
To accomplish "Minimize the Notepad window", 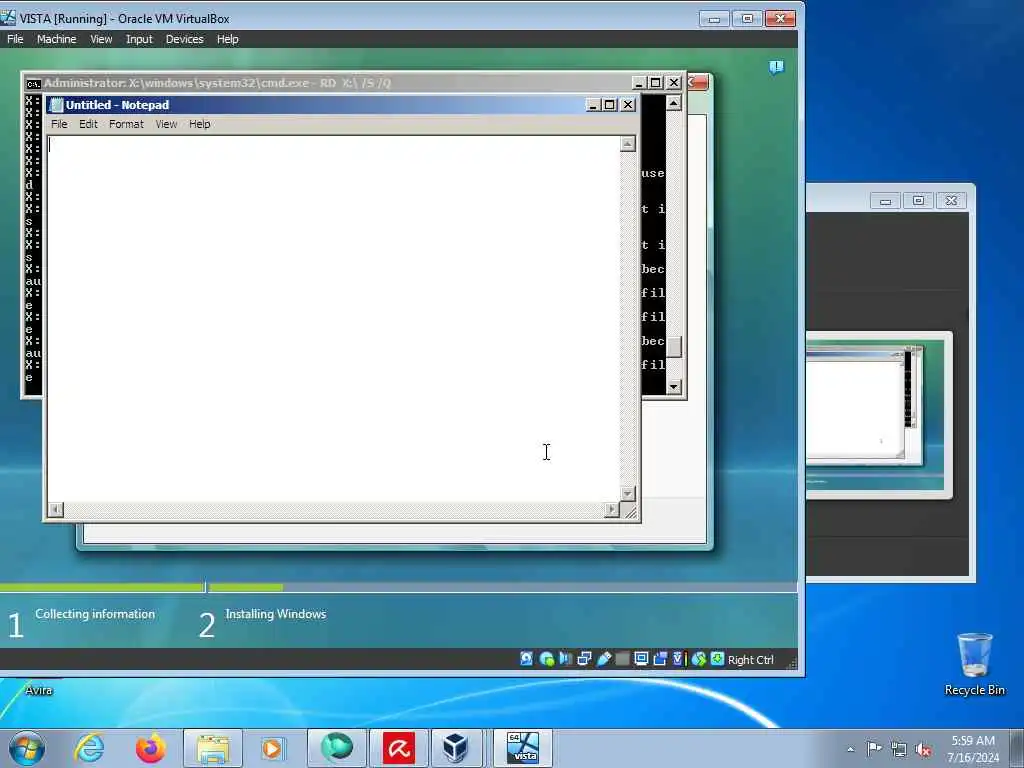I will click(x=592, y=104).
